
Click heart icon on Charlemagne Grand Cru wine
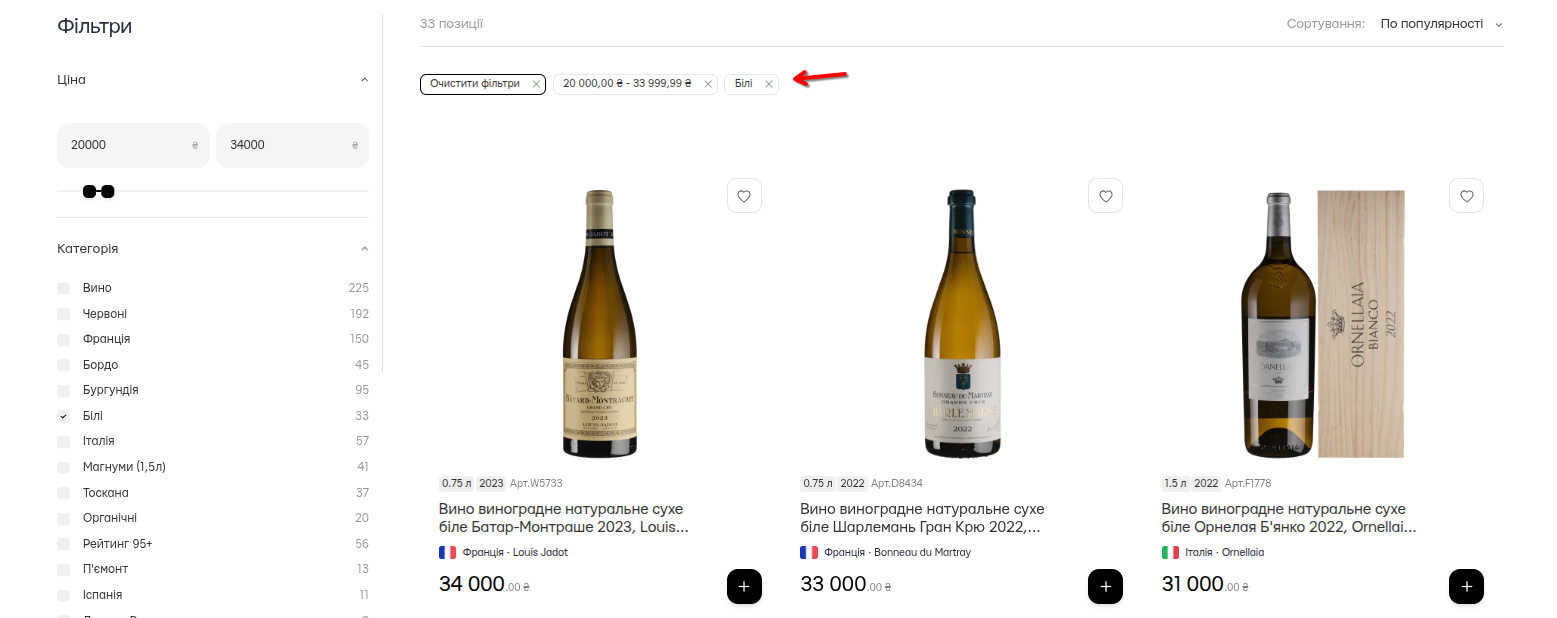1105,196
